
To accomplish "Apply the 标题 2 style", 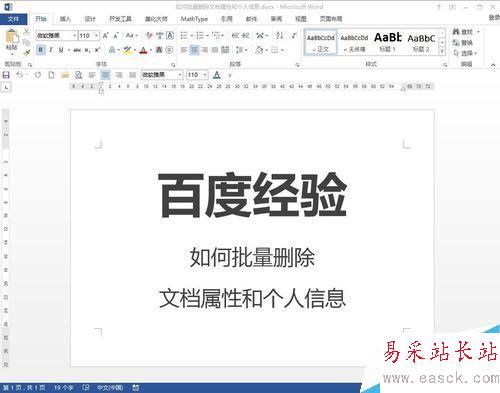I will pyautogui.click(x=421, y=42).
